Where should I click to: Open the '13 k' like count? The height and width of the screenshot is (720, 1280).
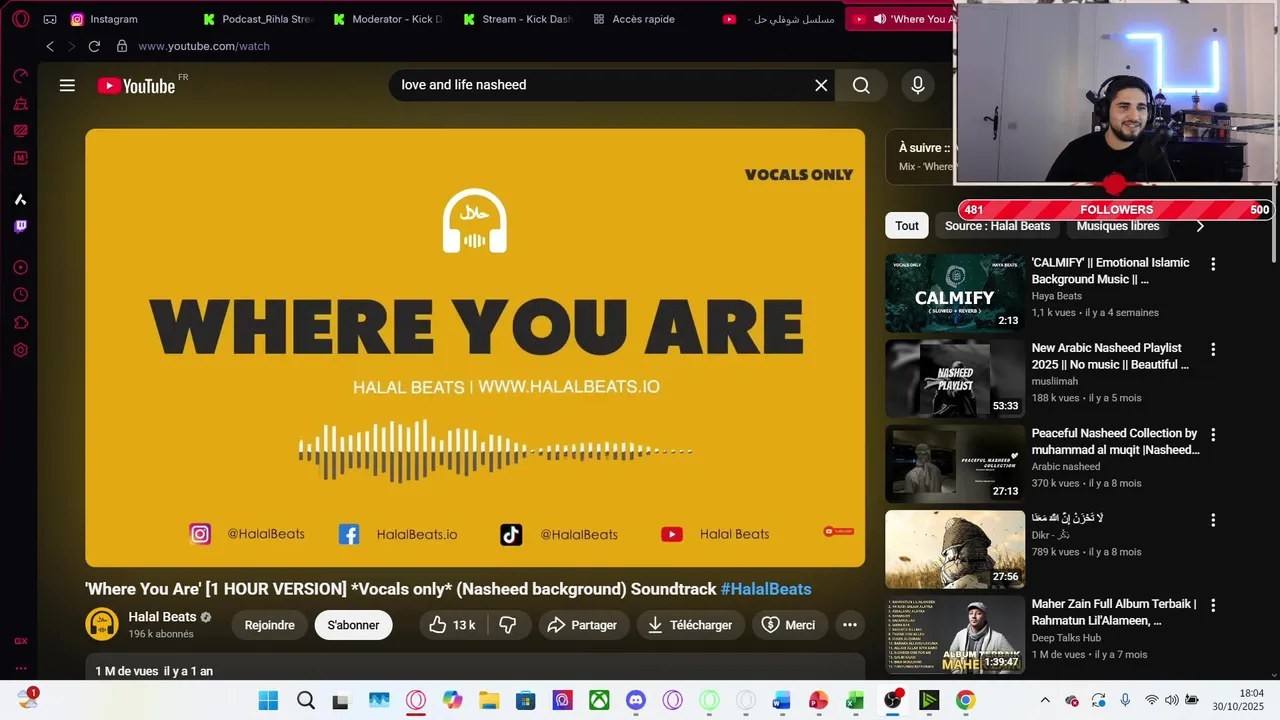click(464, 625)
